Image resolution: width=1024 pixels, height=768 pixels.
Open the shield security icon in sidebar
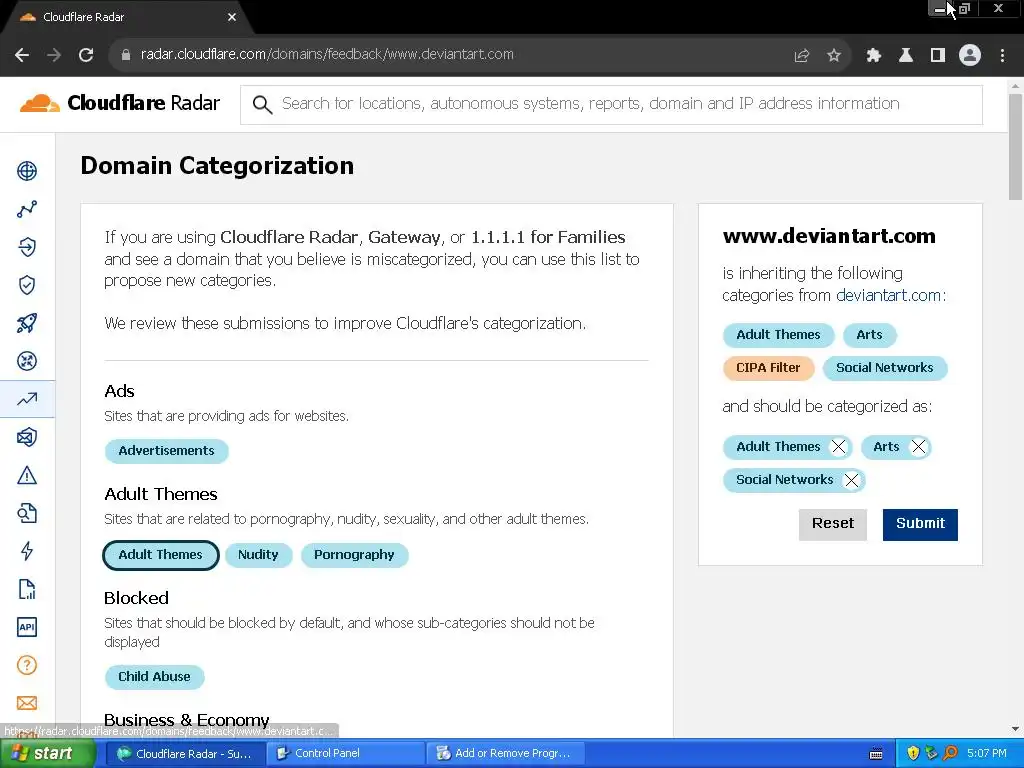click(x=27, y=285)
